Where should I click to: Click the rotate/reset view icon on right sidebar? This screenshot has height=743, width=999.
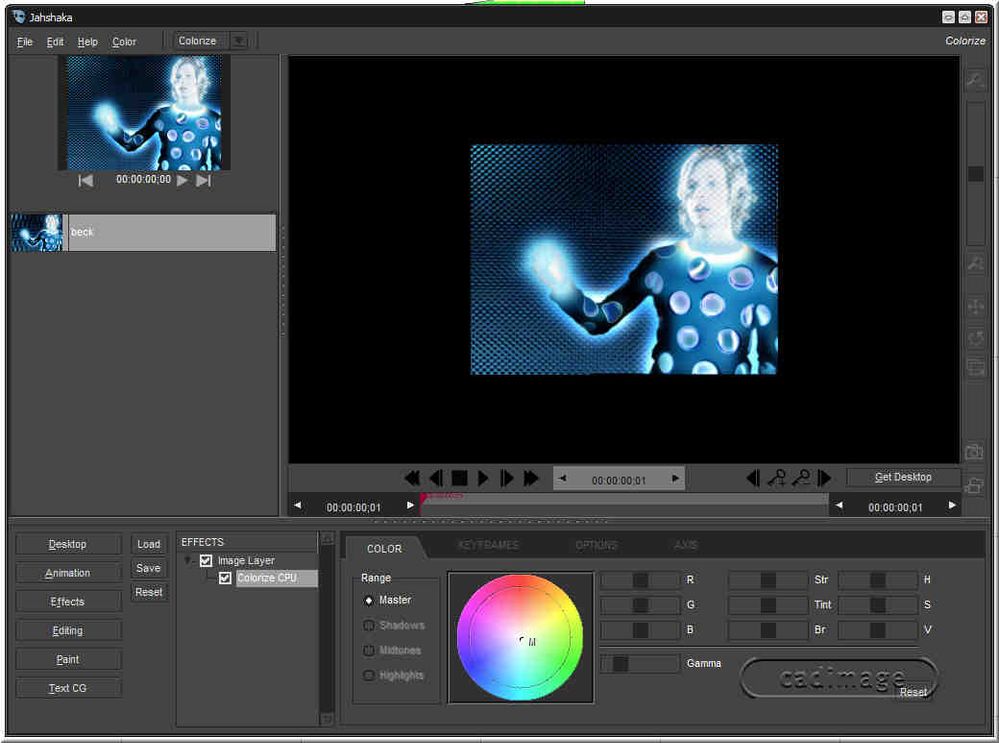[x=975, y=338]
